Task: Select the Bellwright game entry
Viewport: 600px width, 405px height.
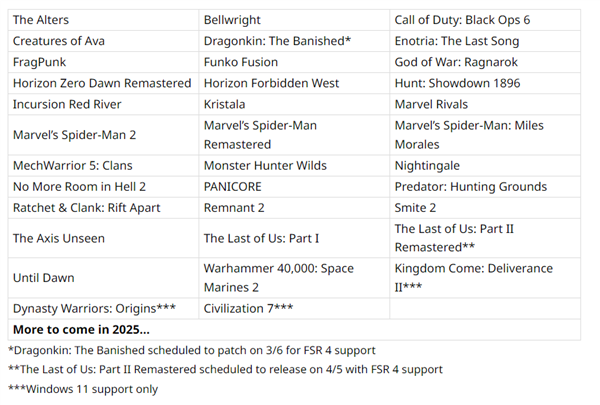Action: 232,20
